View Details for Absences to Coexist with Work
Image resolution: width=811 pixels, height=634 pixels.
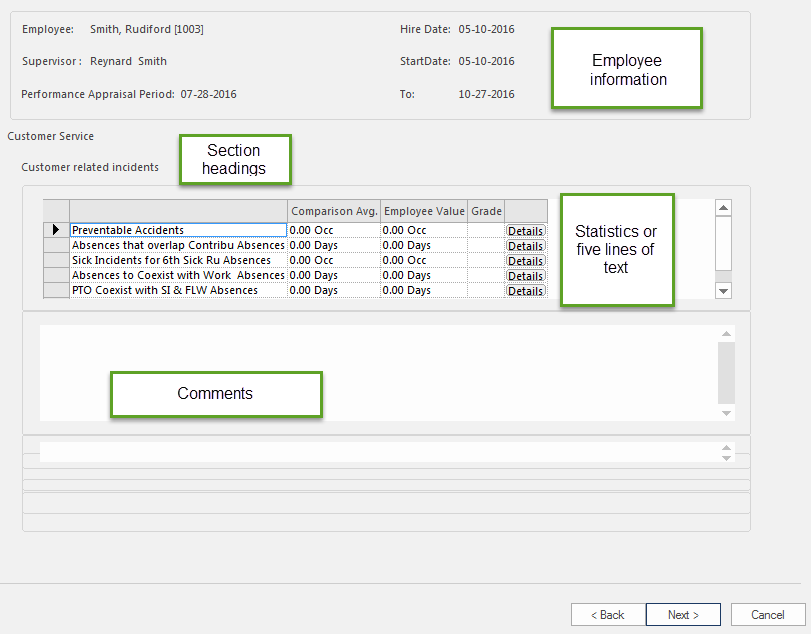(525, 276)
